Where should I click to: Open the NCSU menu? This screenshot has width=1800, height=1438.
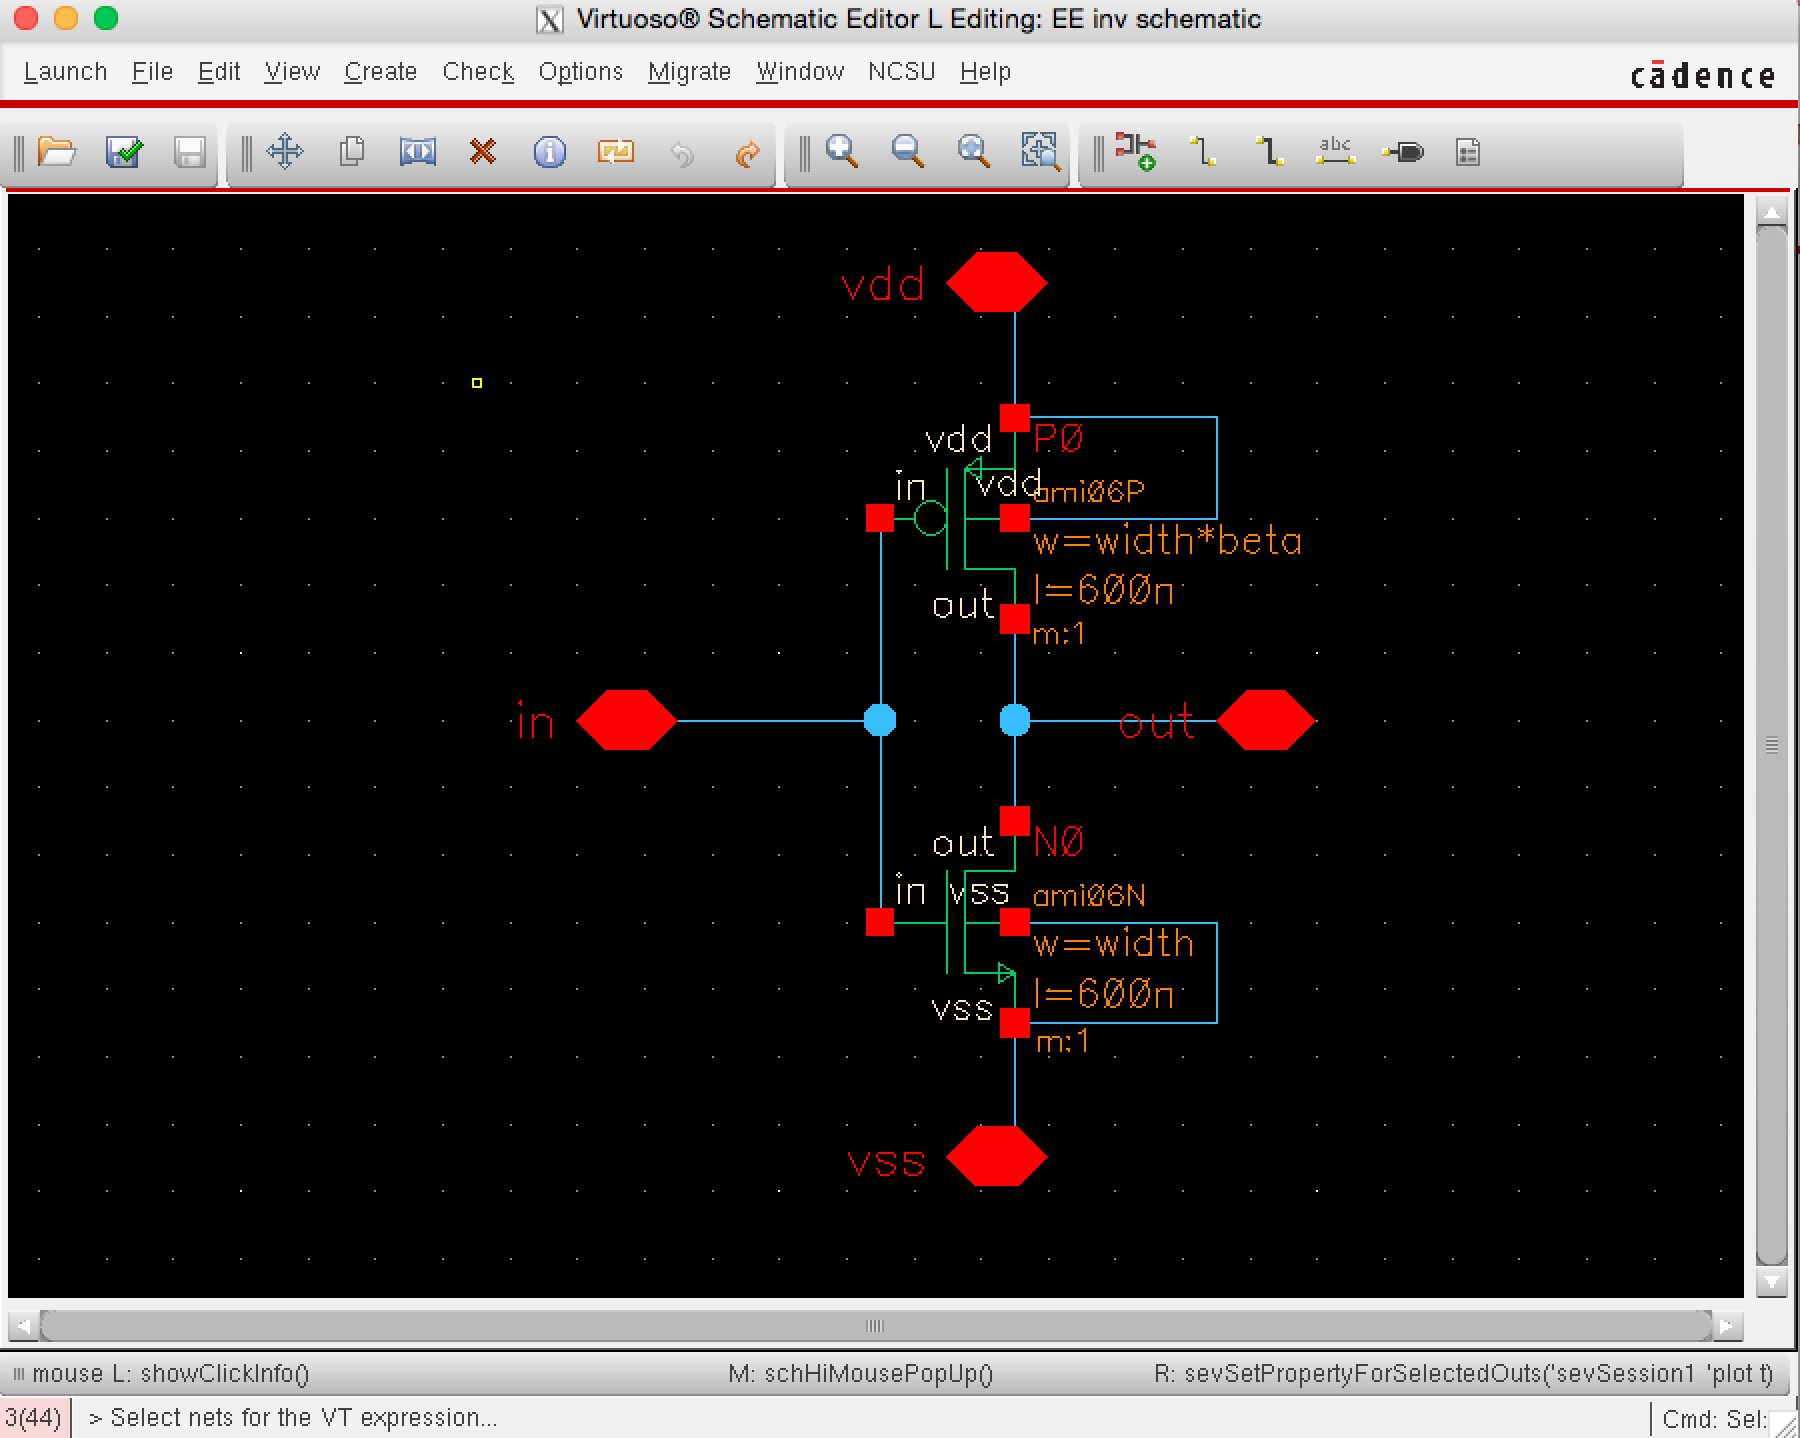click(x=901, y=72)
